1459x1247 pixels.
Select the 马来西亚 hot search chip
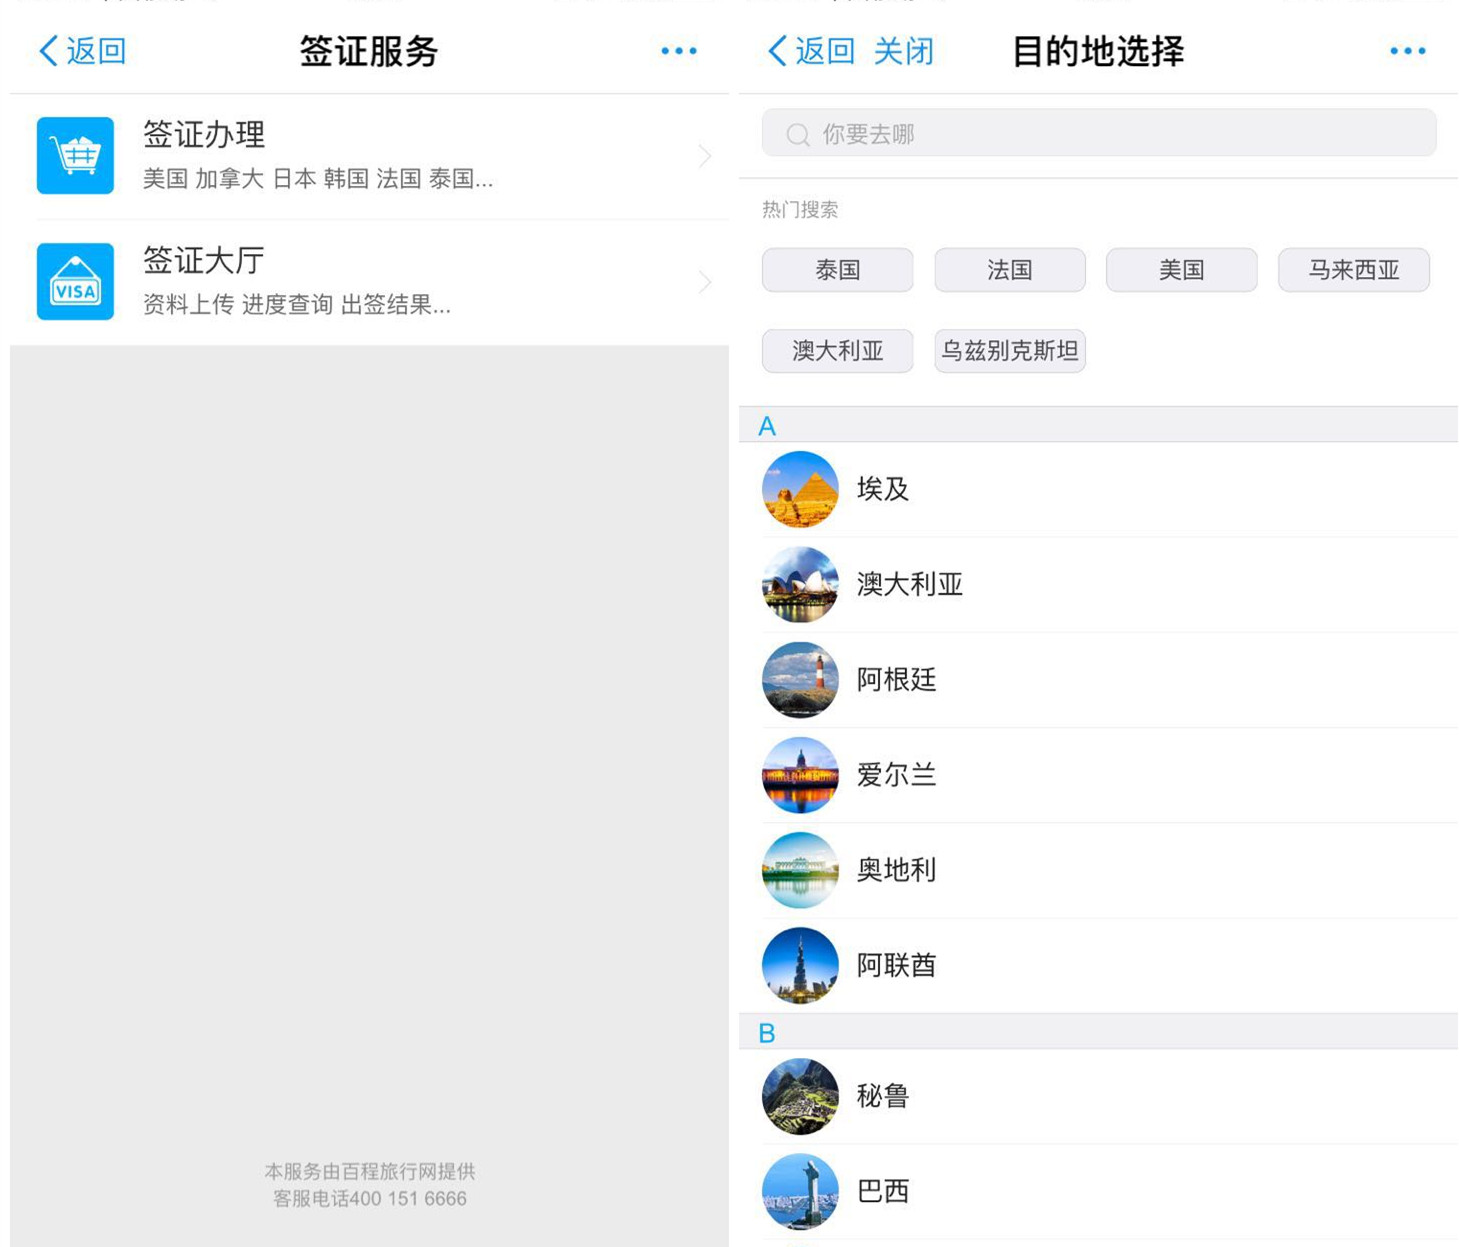click(1353, 269)
